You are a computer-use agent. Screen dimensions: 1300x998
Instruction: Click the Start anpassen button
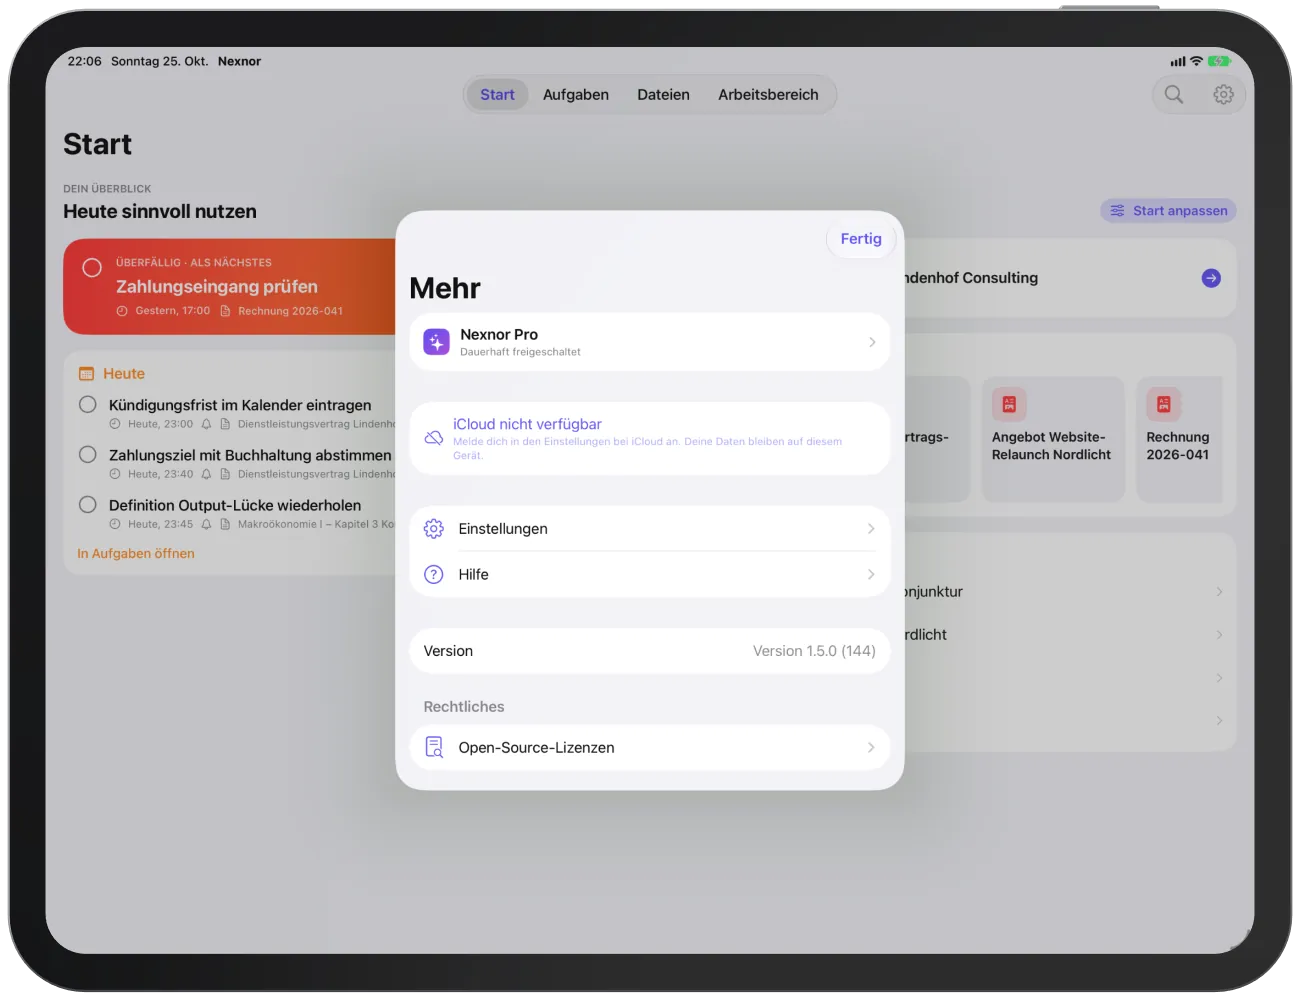(1168, 211)
